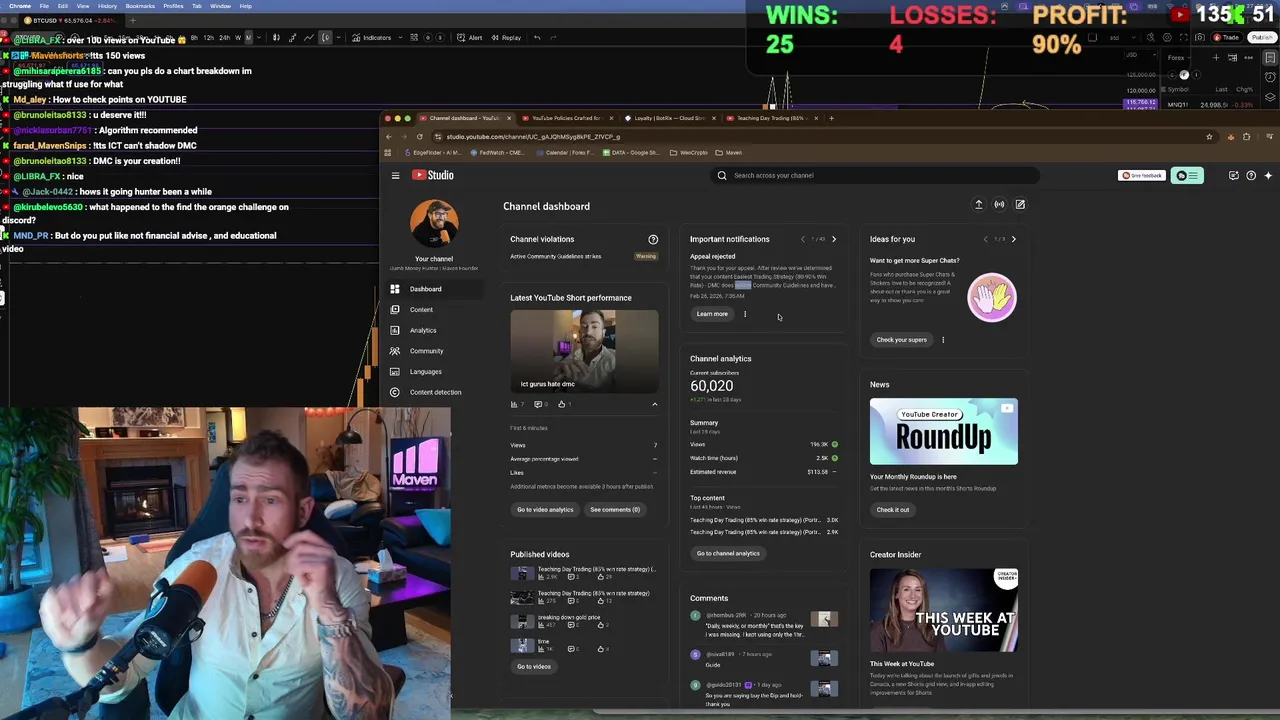The width and height of the screenshot is (1280, 720).
Task: Click the Check your supers button
Action: point(902,339)
